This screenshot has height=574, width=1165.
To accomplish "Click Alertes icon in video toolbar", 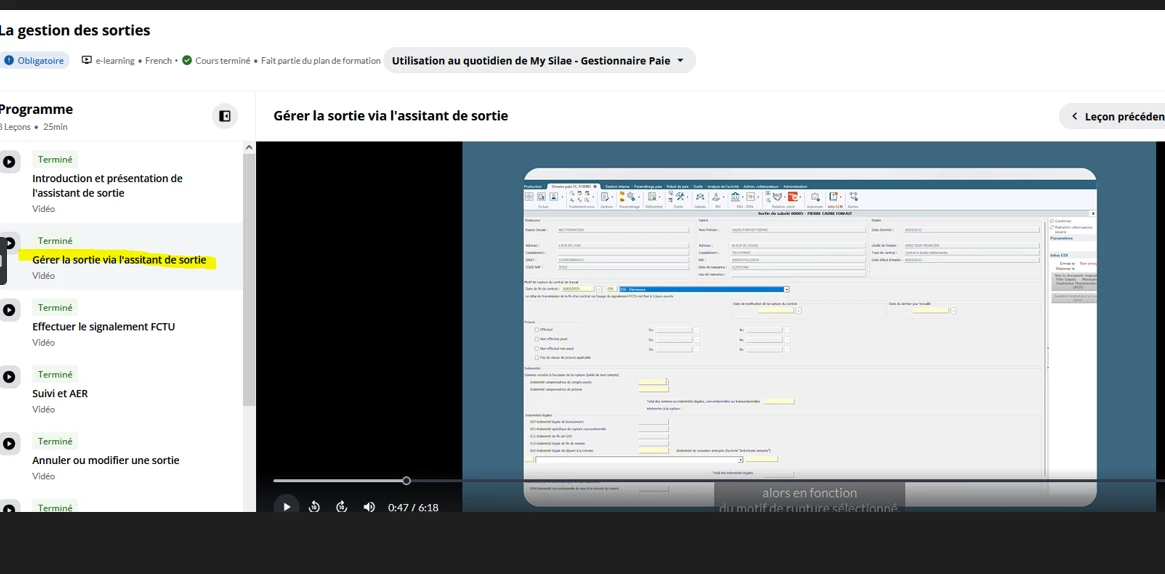I will point(854,197).
